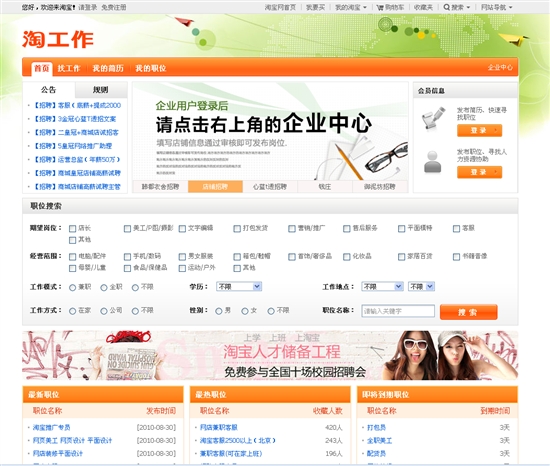The width and height of the screenshot is (550, 466).
Task: Click the 淘工作 logo
Action: [58, 39]
